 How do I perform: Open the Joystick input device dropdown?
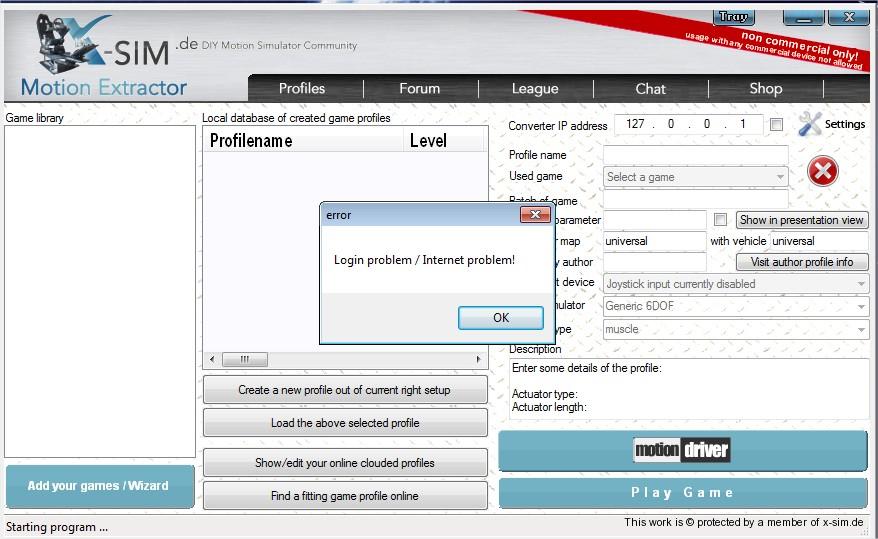click(861, 284)
